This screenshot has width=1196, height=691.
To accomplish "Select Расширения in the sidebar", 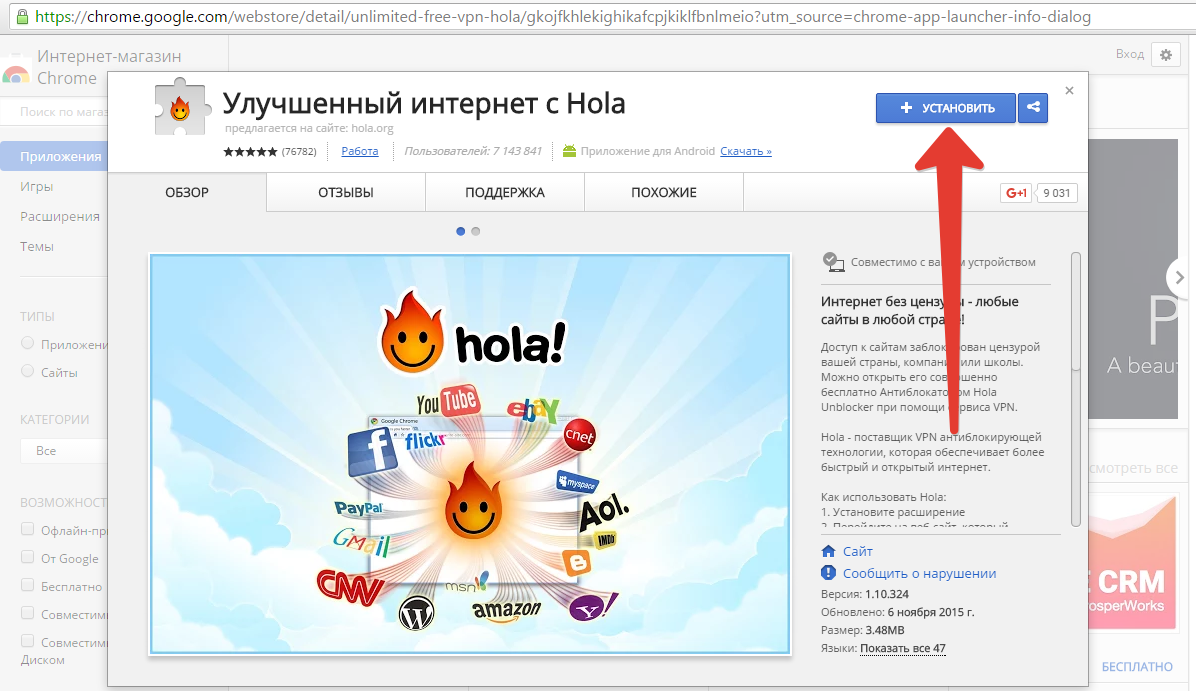I will coord(59,217).
